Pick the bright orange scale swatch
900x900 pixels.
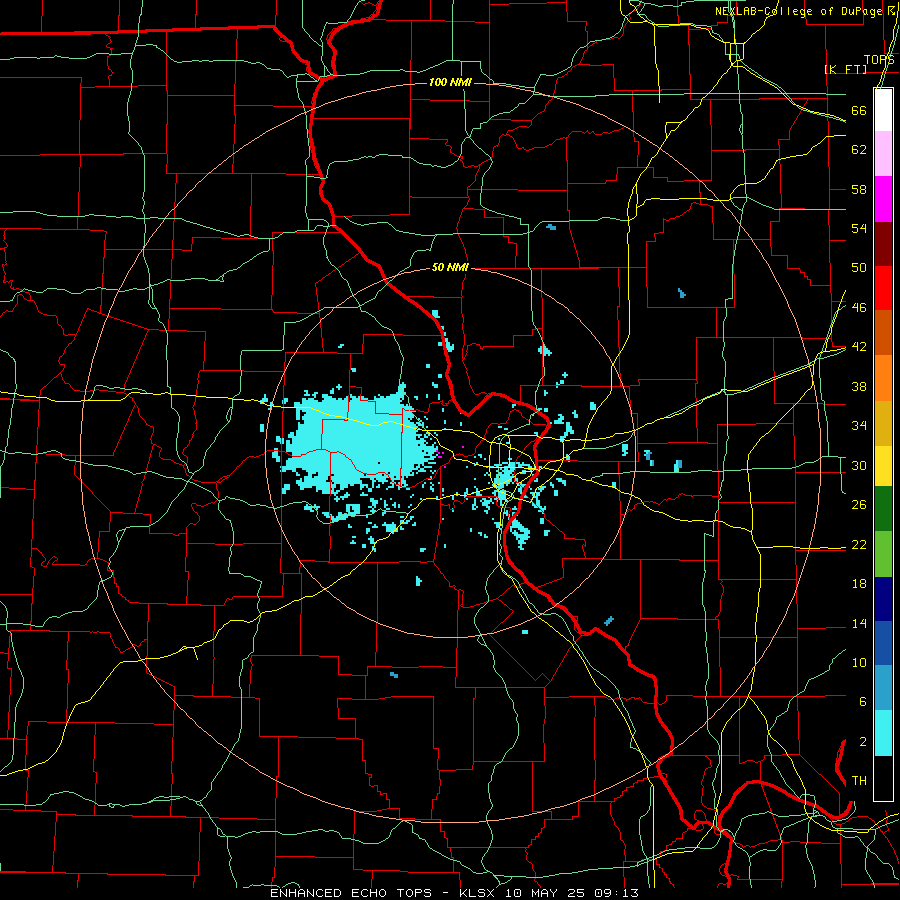[x=883, y=378]
